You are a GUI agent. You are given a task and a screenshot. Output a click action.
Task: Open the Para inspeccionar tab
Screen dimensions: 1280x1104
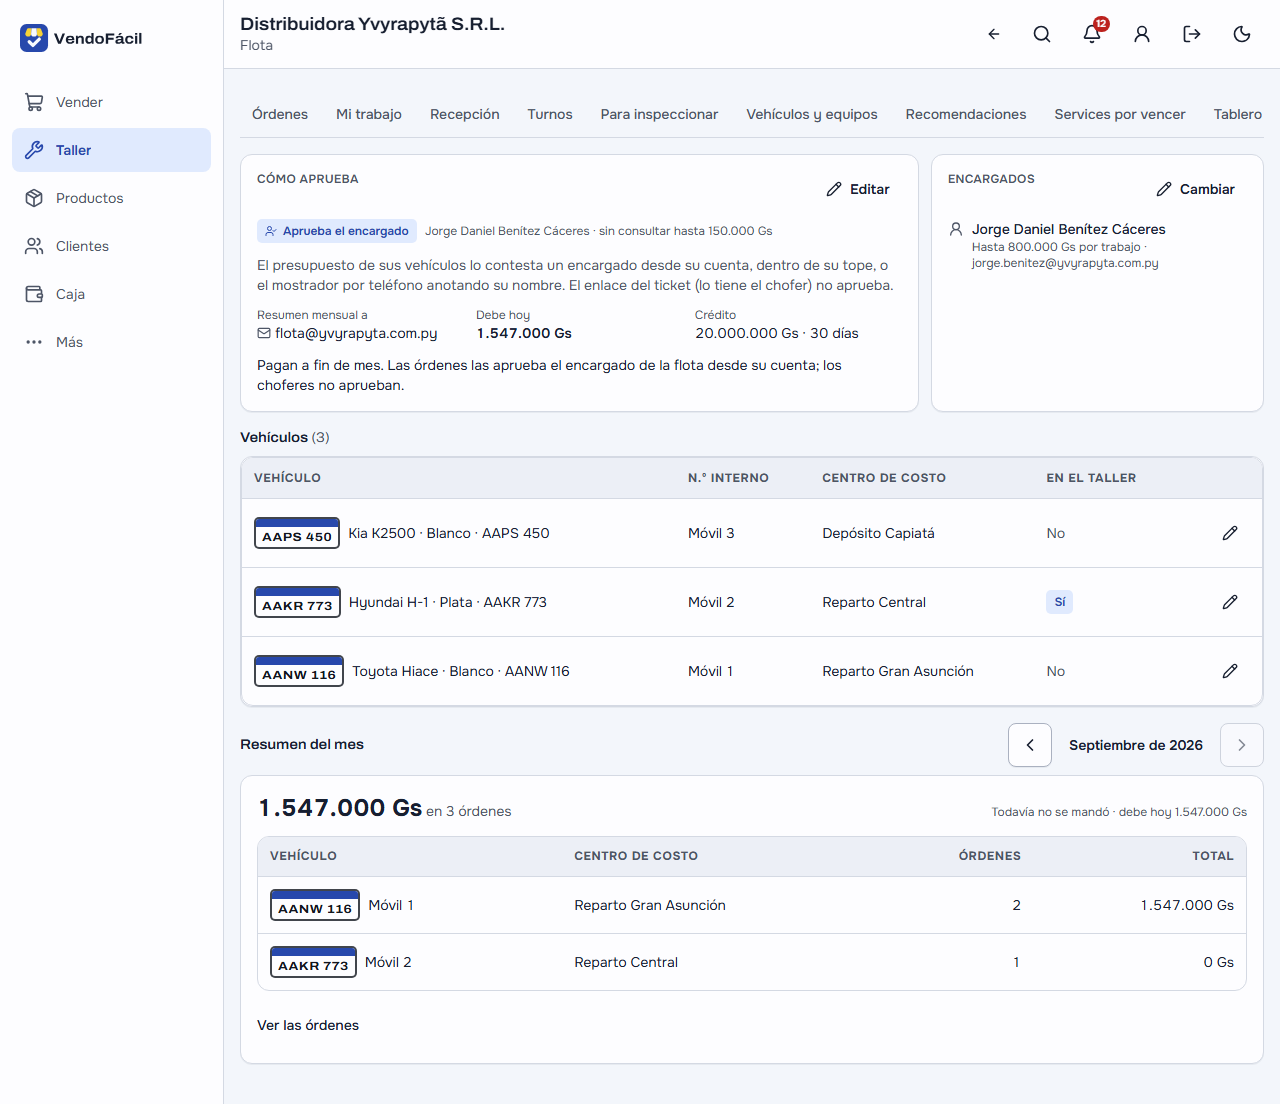coord(659,114)
